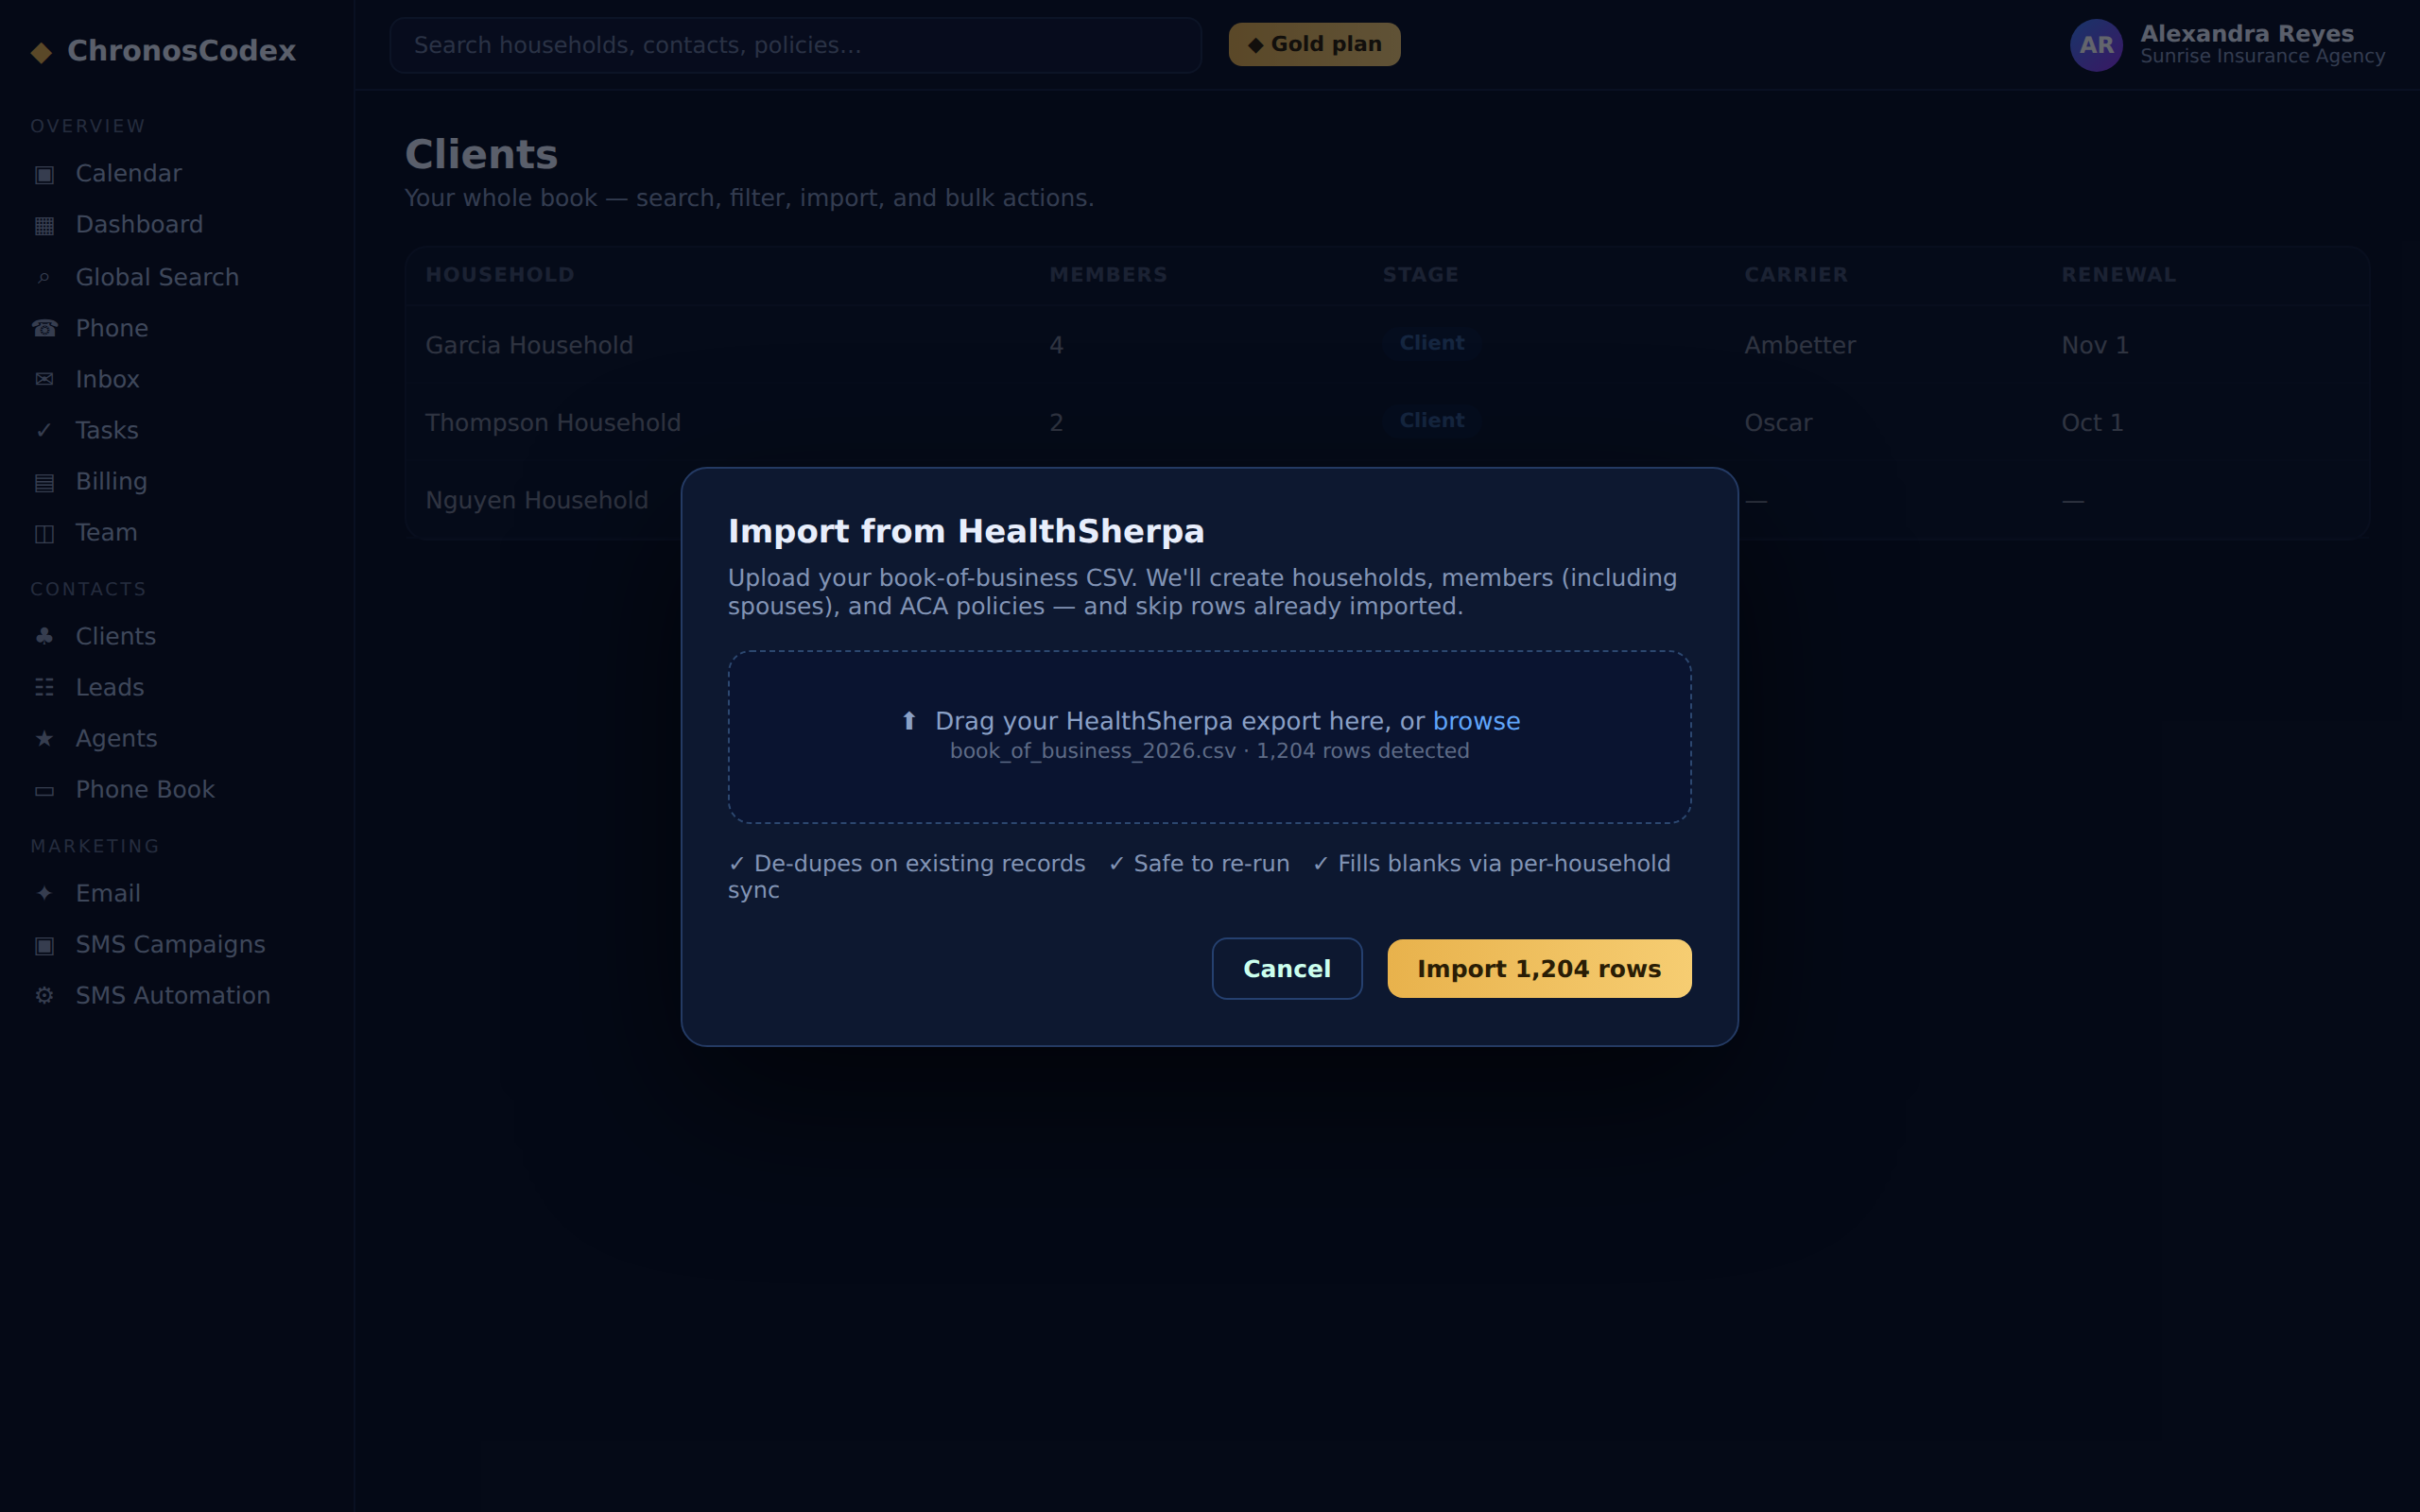Click the Agents star icon
Viewport: 2420px width, 1512px height.
click(44, 738)
